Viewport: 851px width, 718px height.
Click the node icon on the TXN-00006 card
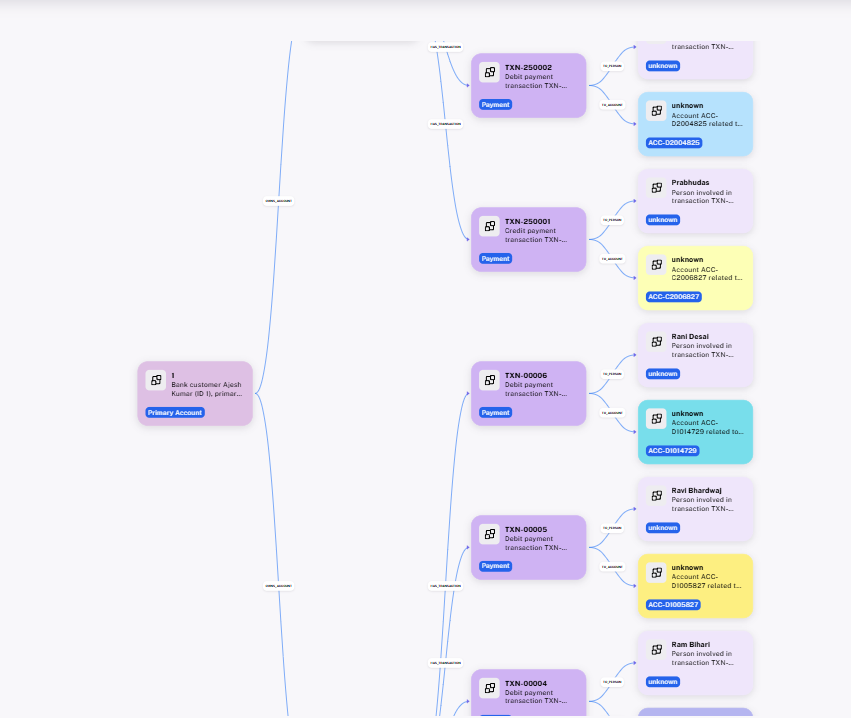(x=490, y=379)
